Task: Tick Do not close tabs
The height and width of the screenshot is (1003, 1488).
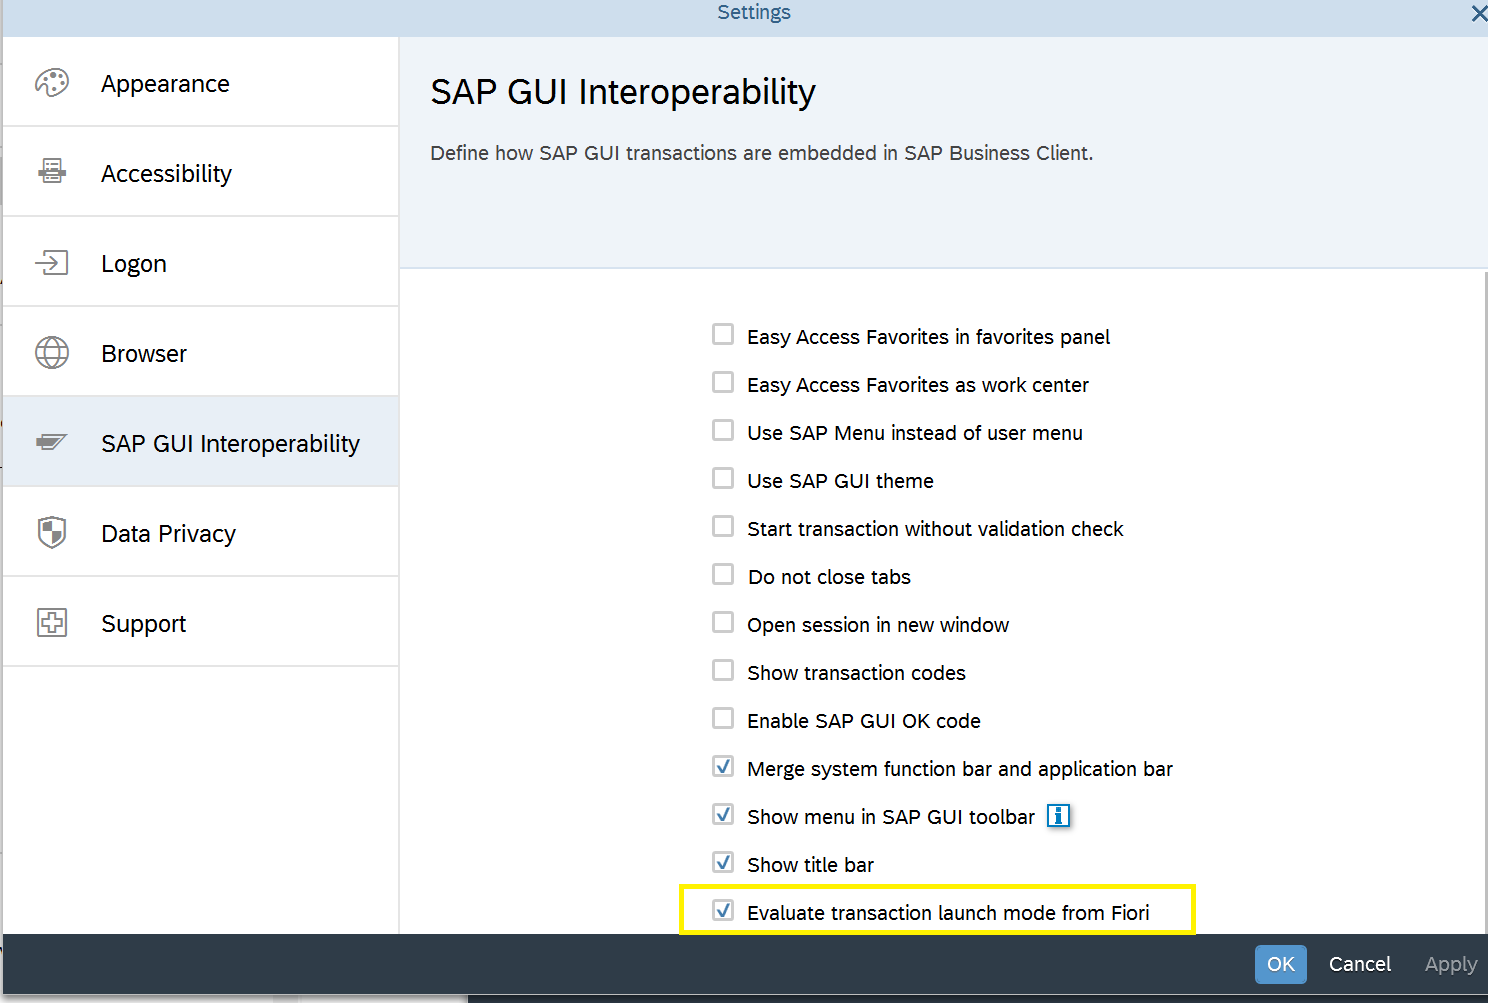Action: [x=723, y=575]
